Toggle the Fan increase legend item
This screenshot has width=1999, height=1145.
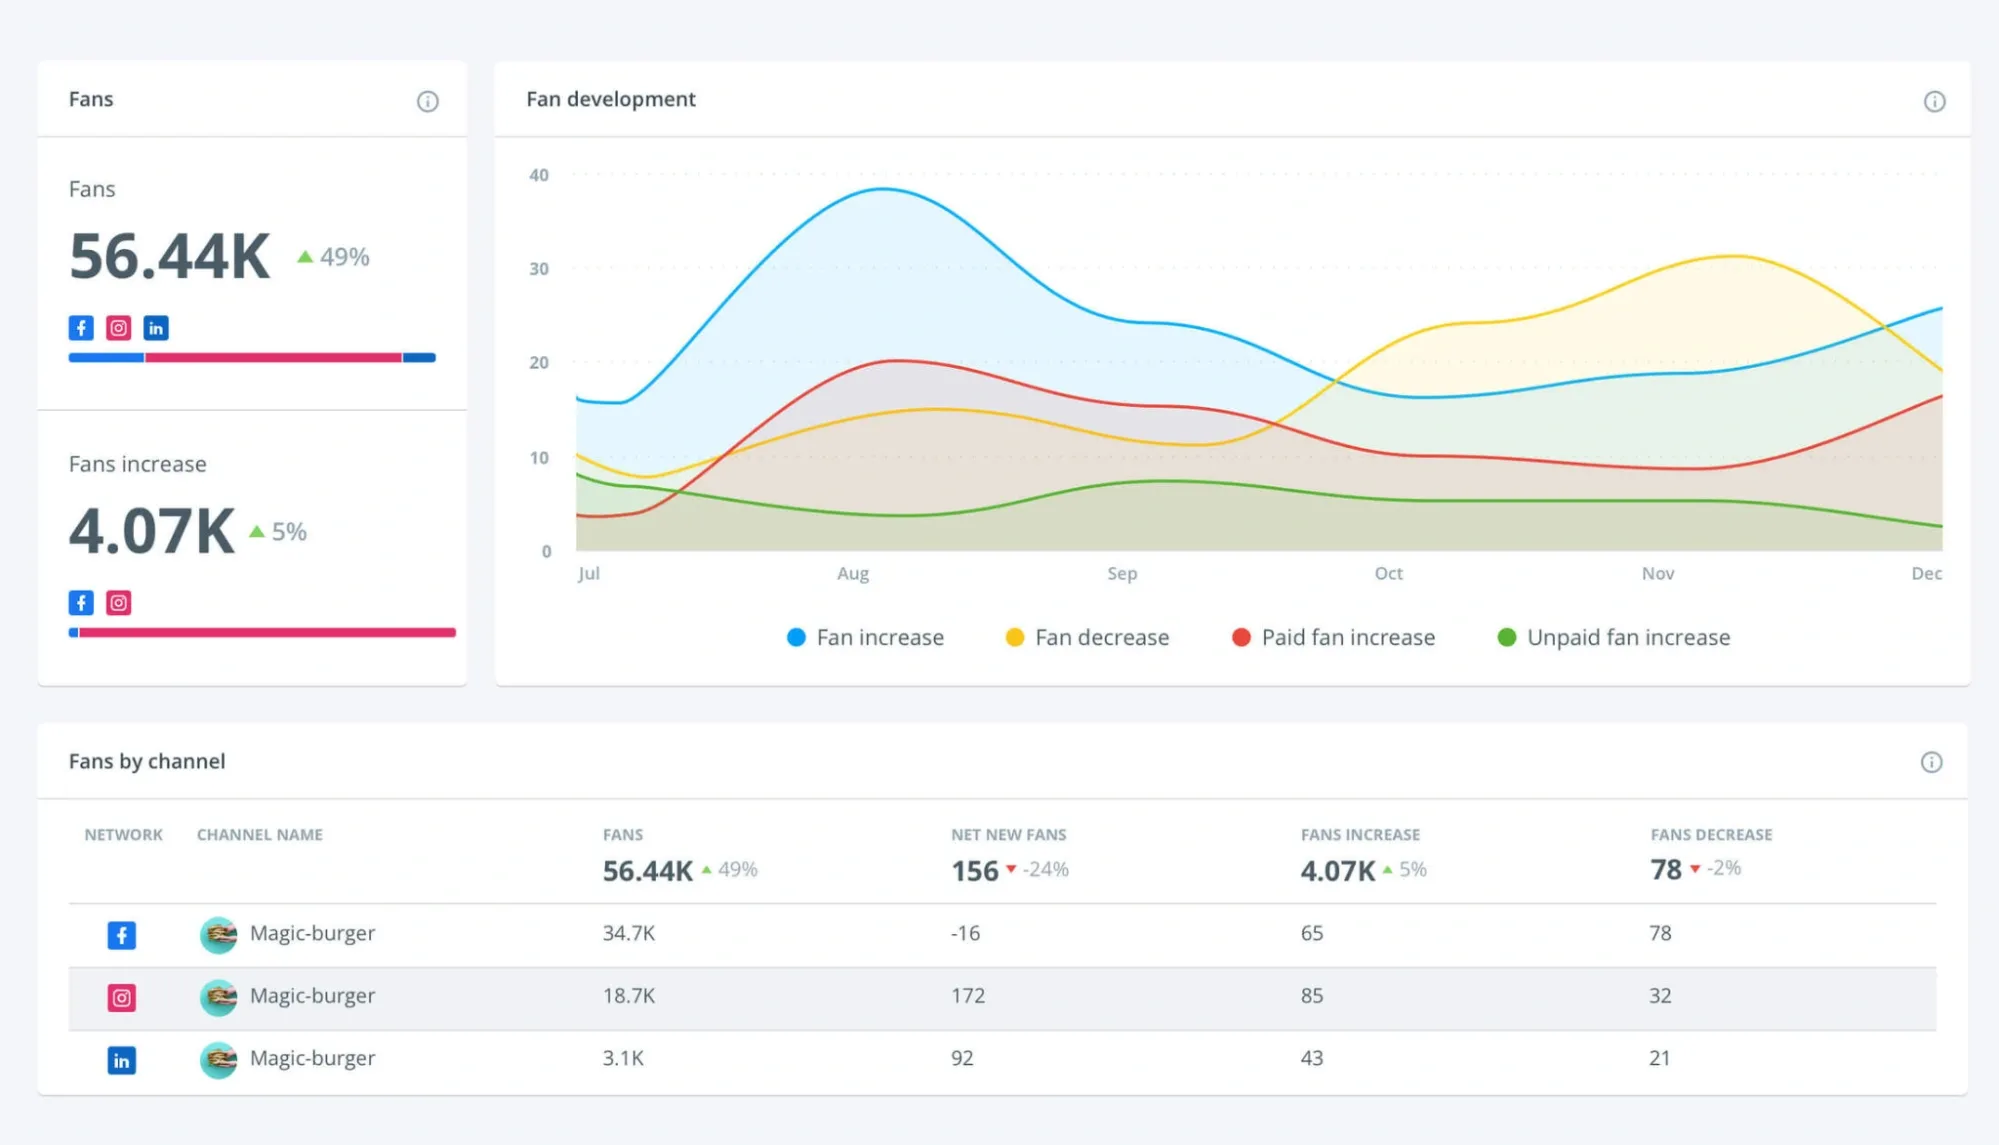pos(866,637)
